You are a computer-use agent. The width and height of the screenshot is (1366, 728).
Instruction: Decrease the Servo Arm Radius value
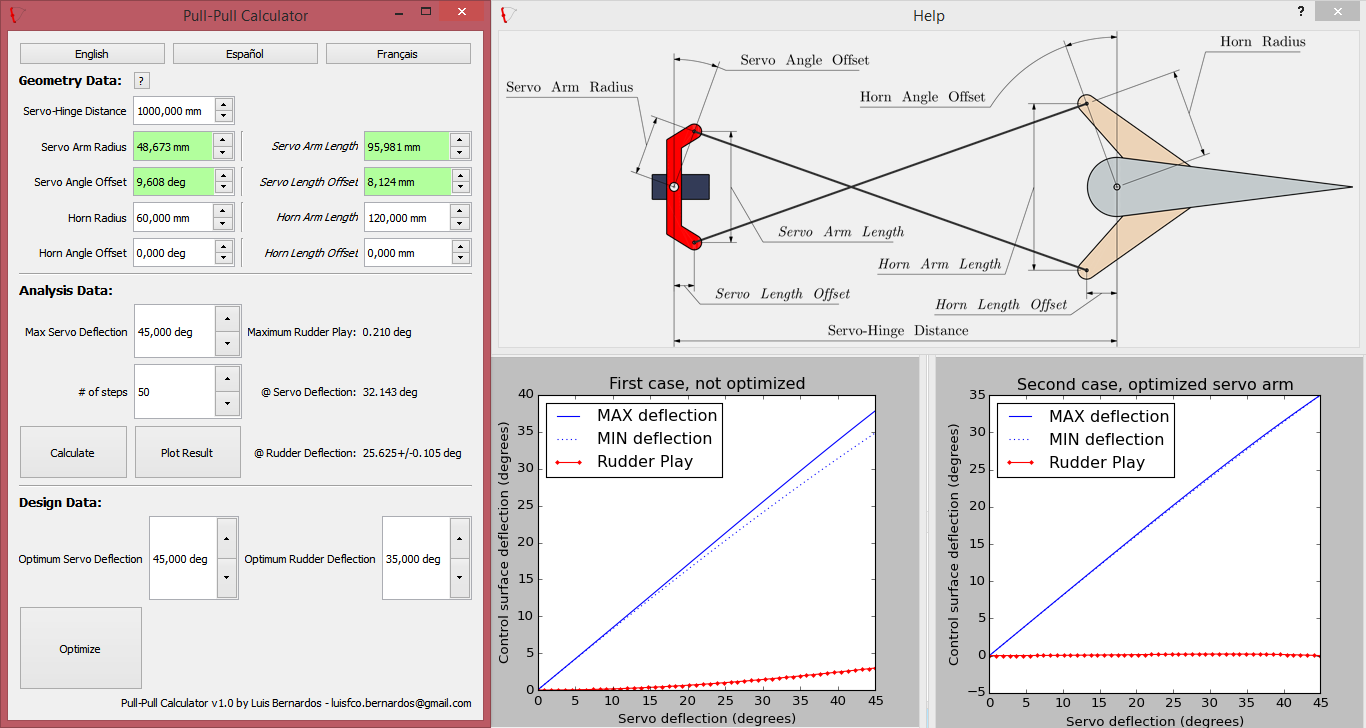(x=224, y=153)
